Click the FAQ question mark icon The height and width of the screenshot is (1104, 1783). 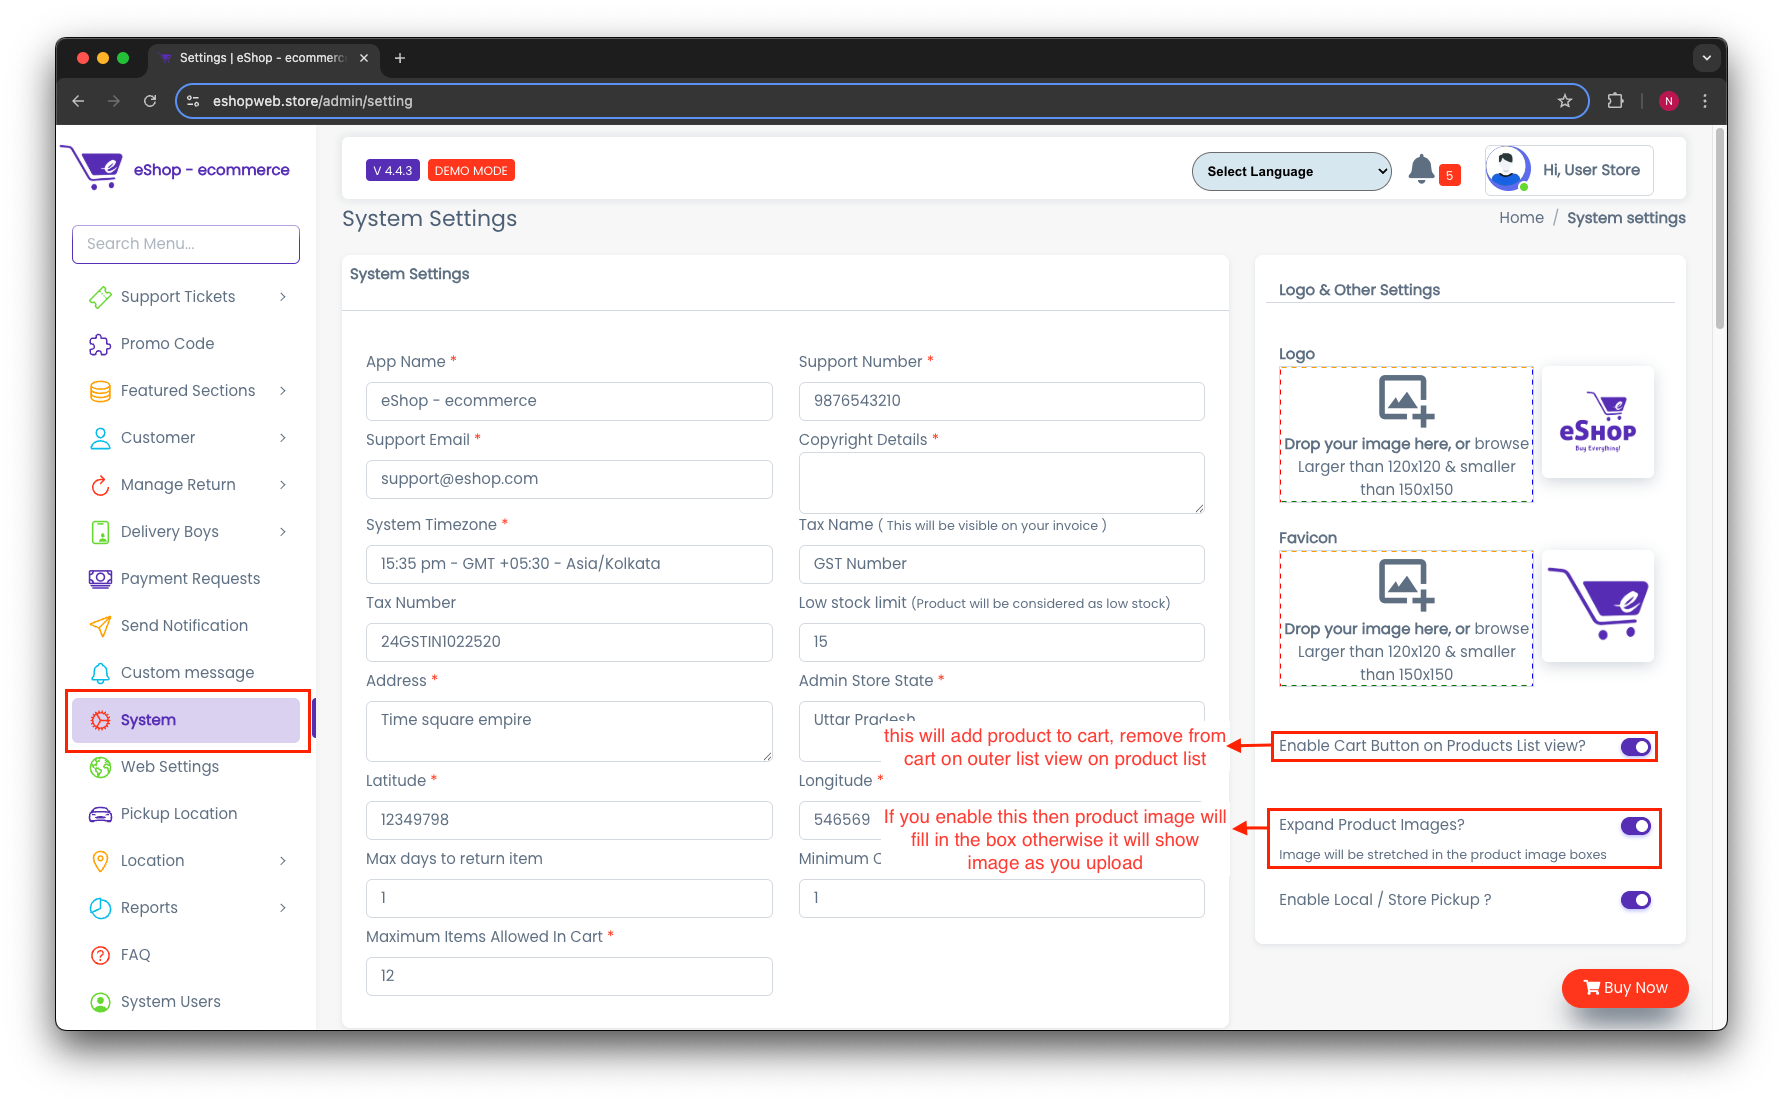click(x=100, y=955)
